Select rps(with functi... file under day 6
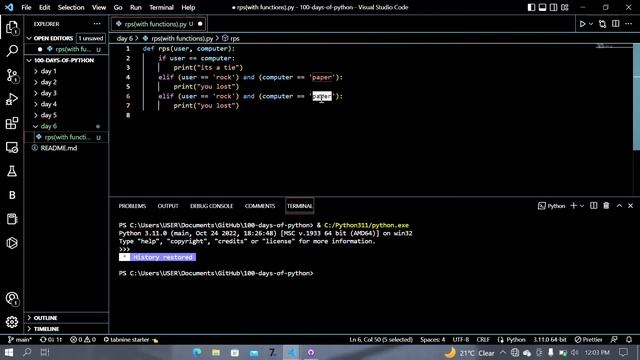The image size is (640, 360). tap(67, 137)
